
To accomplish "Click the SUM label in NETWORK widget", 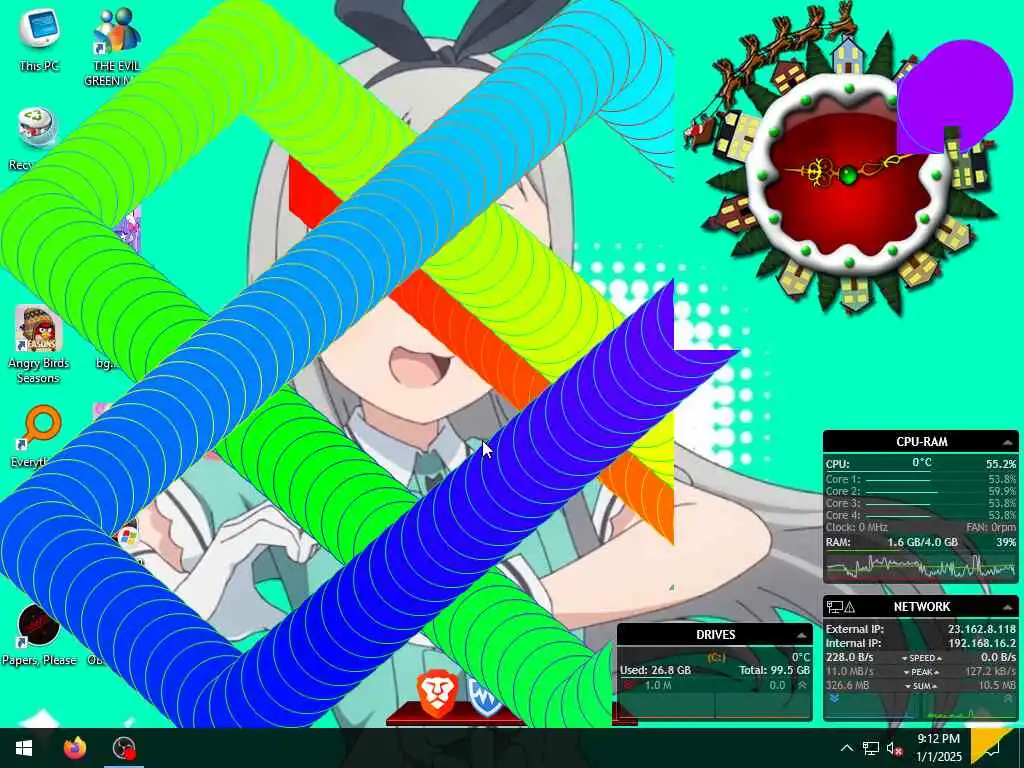I will [921, 686].
